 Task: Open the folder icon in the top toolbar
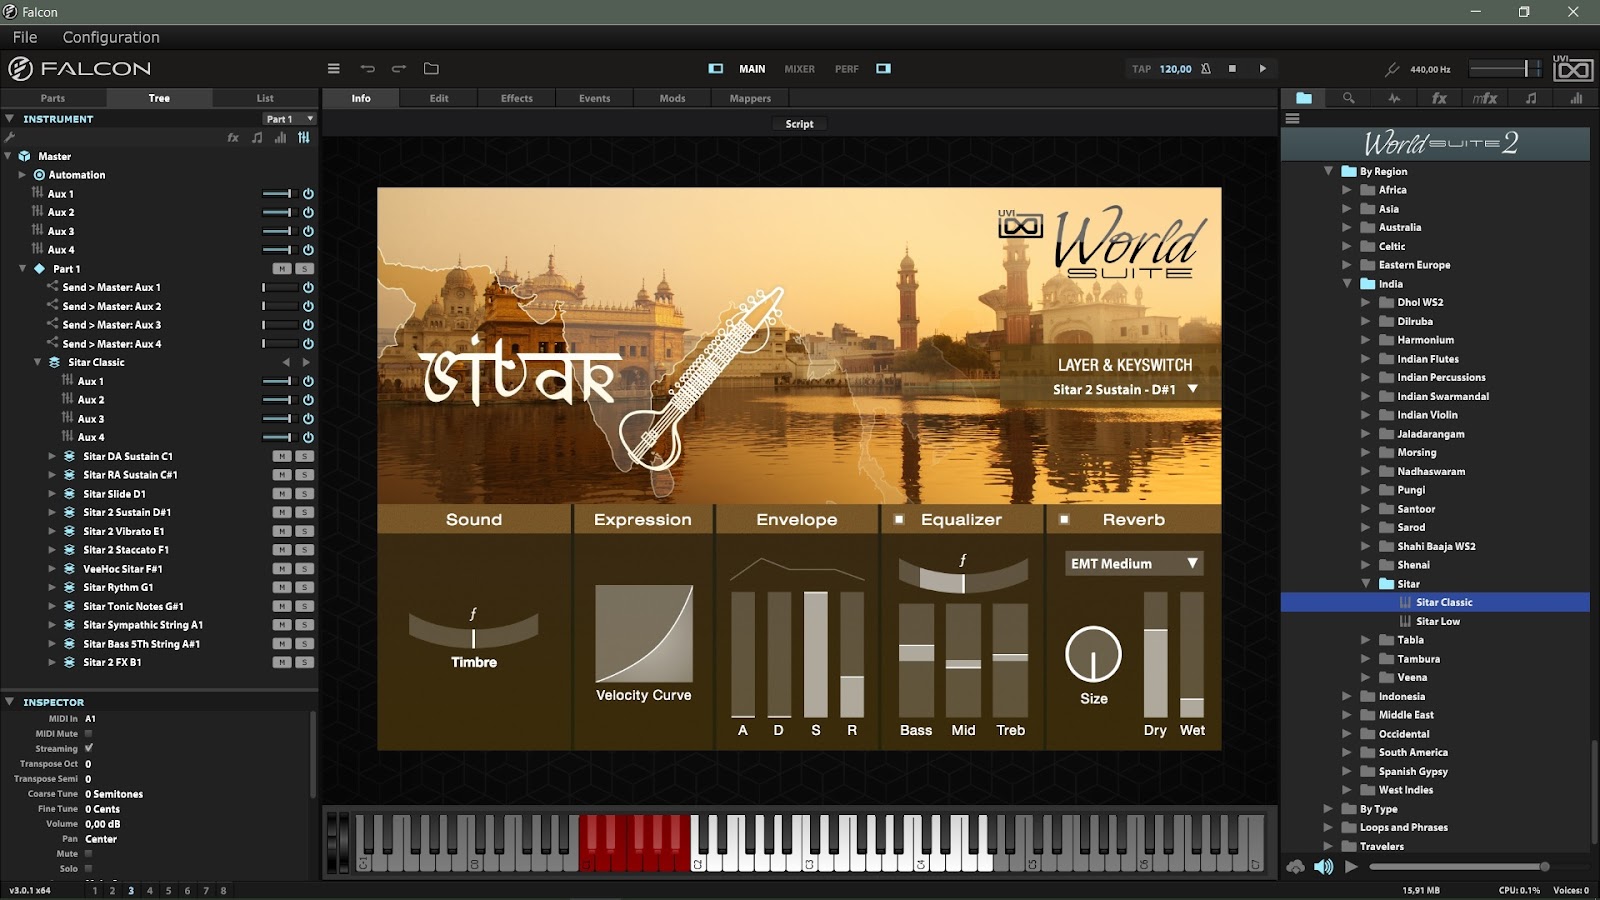pyautogui.click(x=431, y=69)
